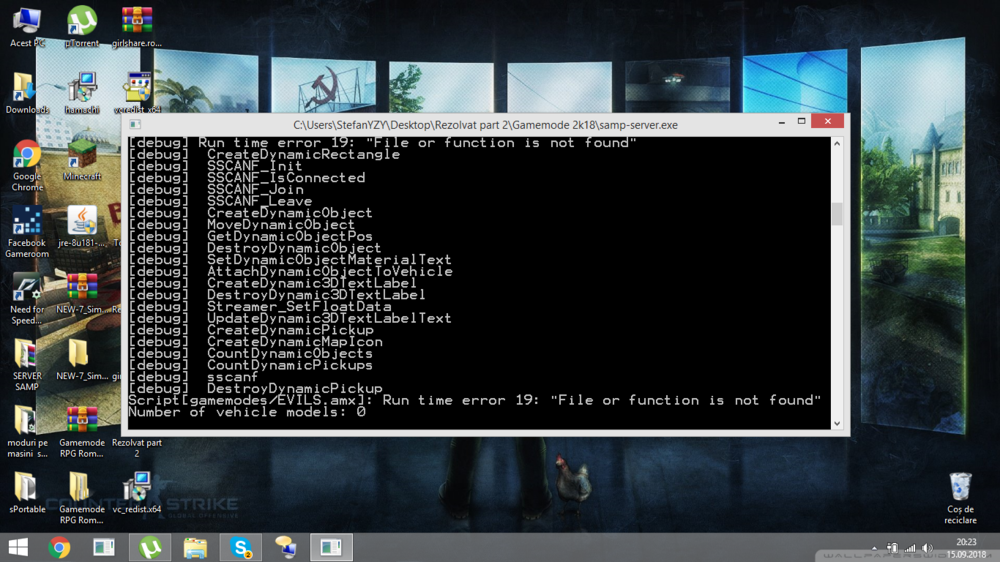Click the highlighted samp-server taskbar button

coord(331,547)
